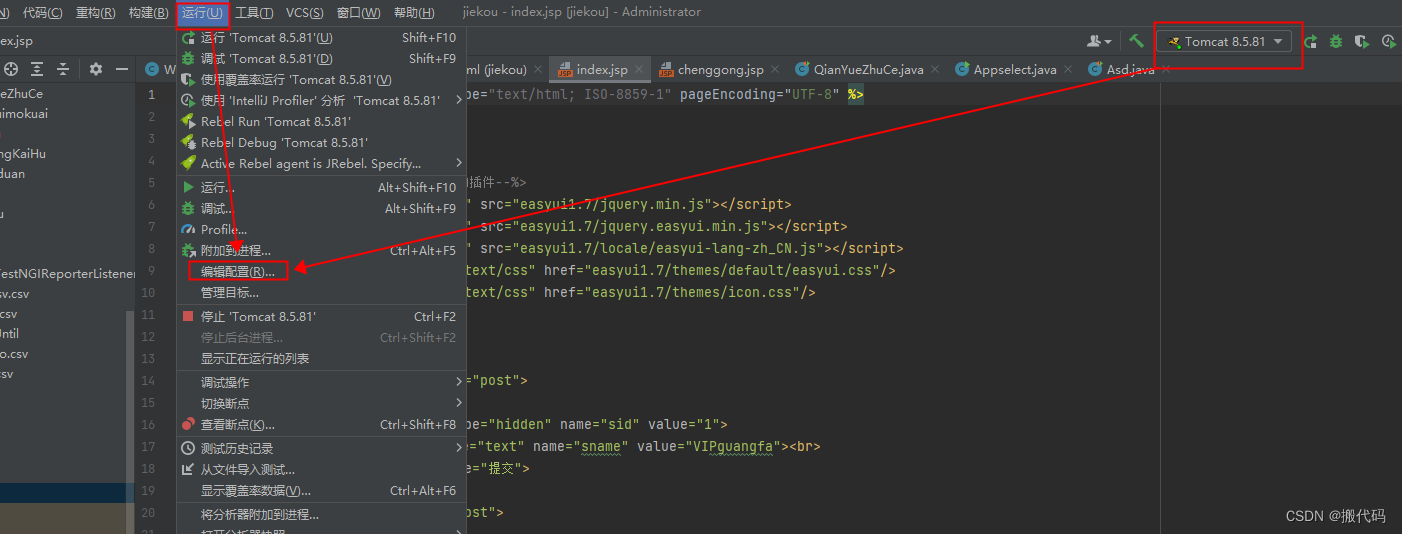Switch to the chenggong.jsp editor tab
1402x534 pixels.
coord(720,70)
